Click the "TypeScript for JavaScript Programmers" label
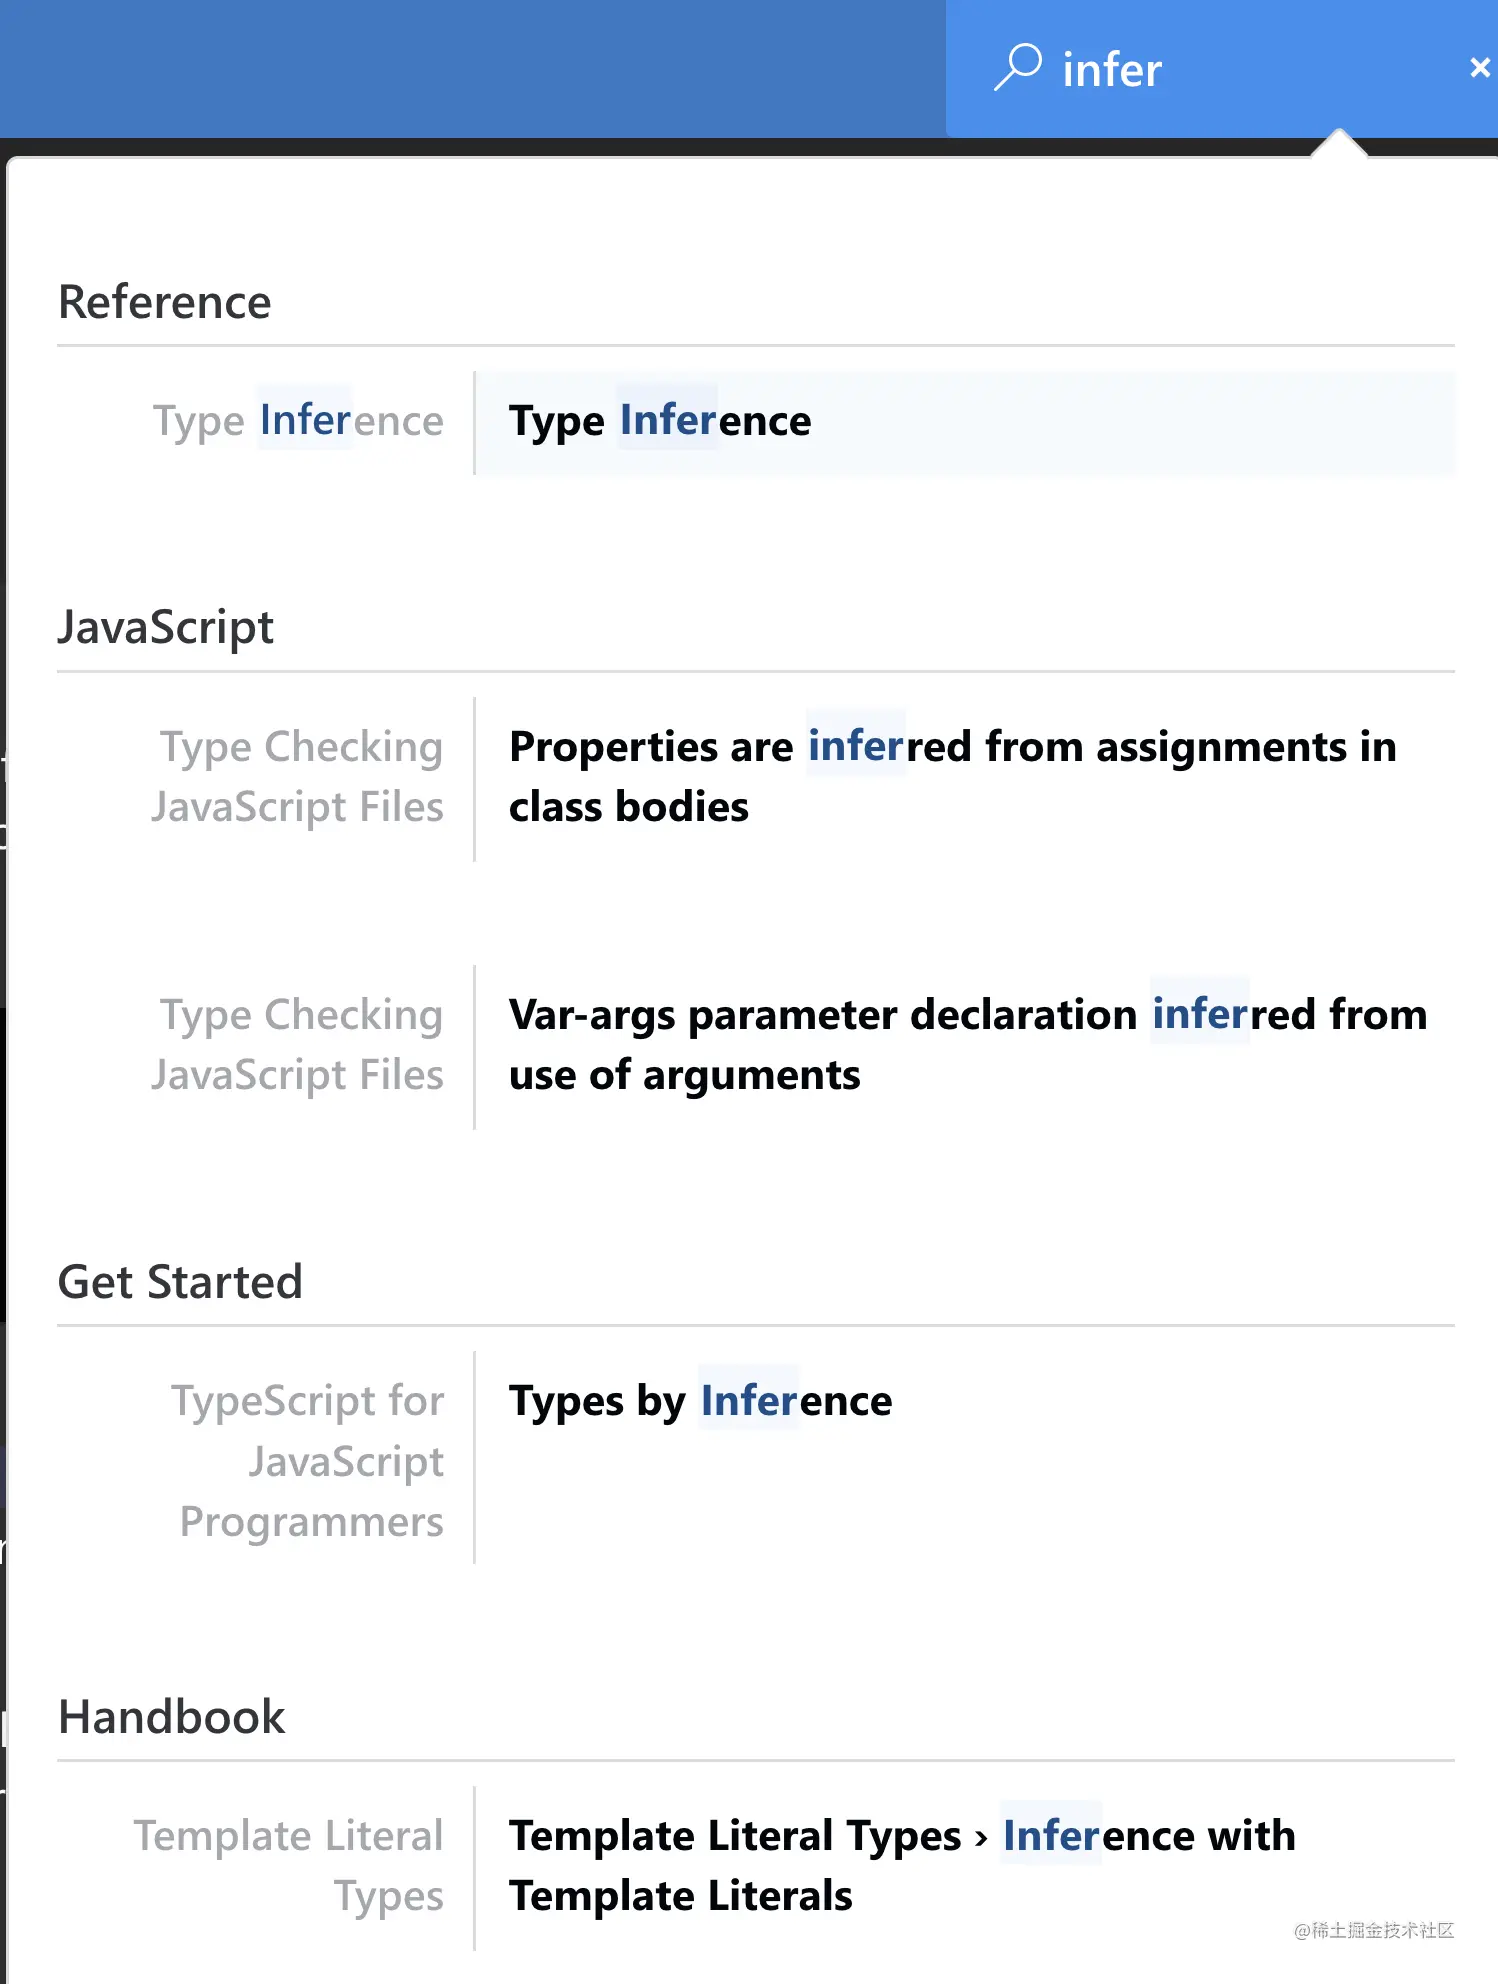This screenshot has width=1498, height=1984. click(308, 1461)
